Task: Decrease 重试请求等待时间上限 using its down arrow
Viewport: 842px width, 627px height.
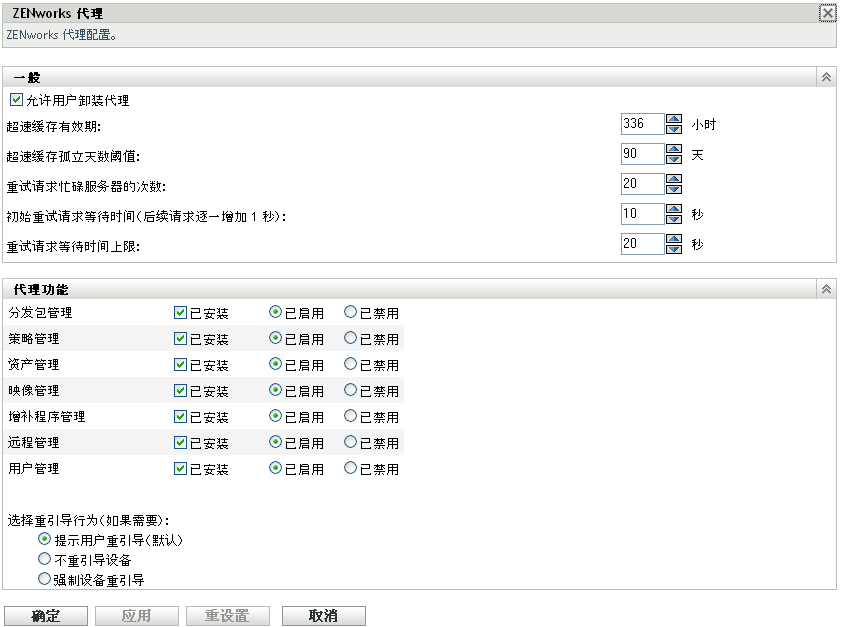Action: pyautogui.click(x=672, y=248)
